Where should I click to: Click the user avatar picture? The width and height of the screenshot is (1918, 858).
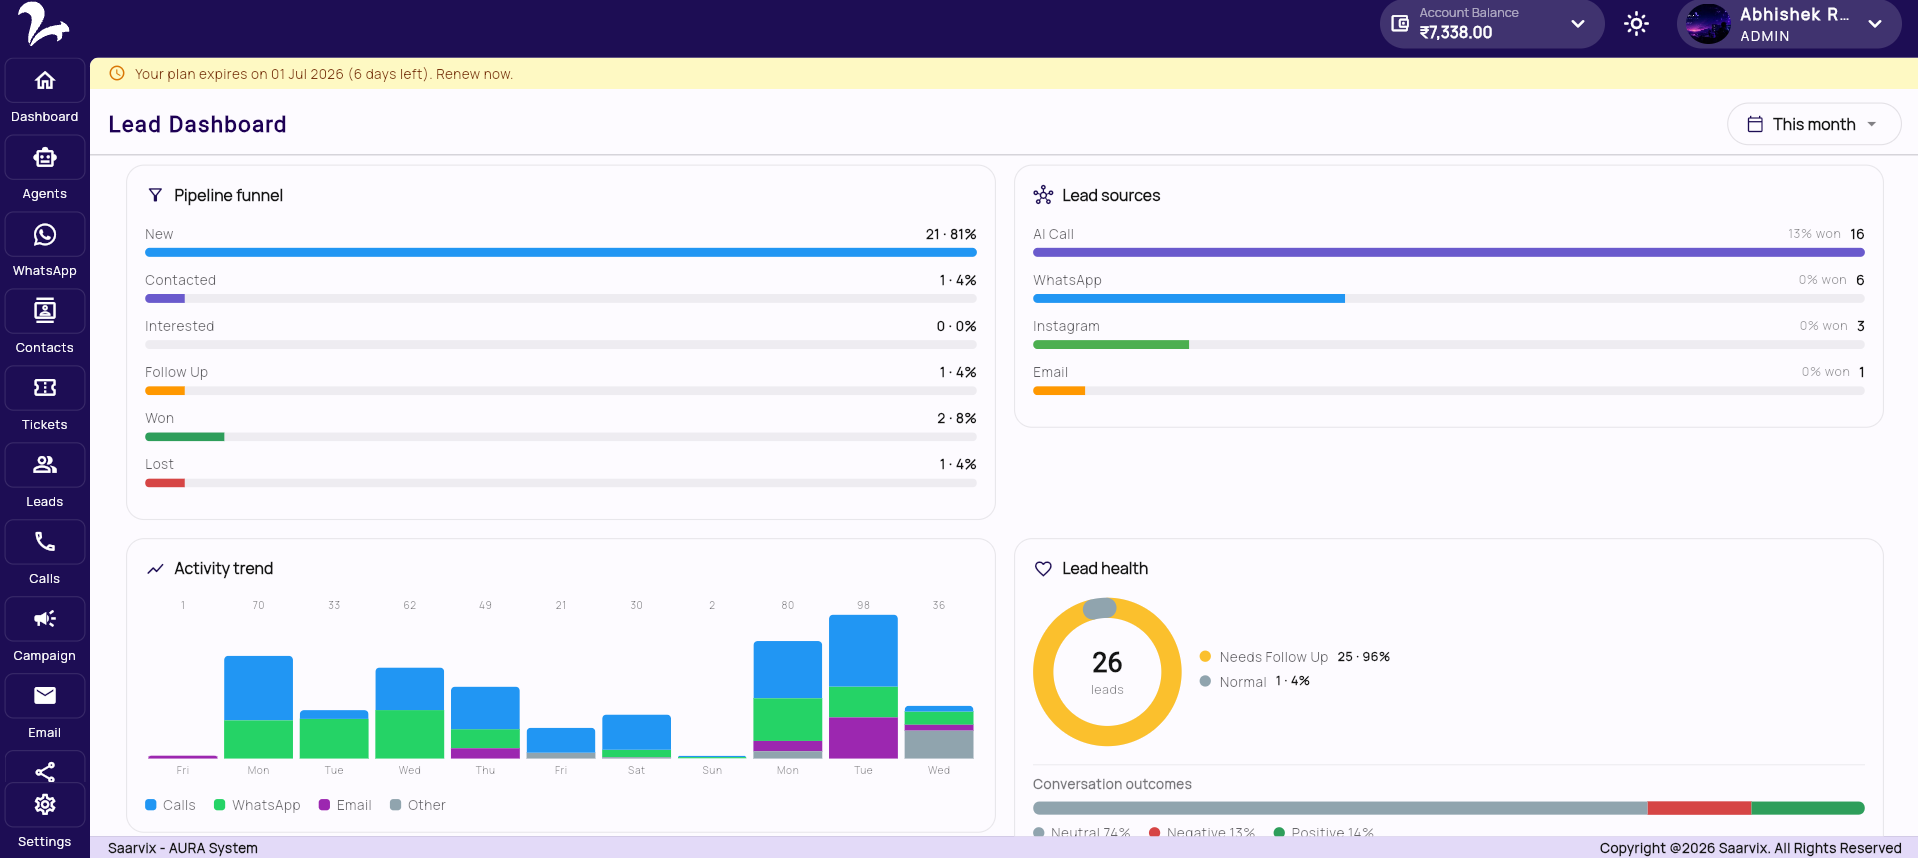(x=1708, y=24)
